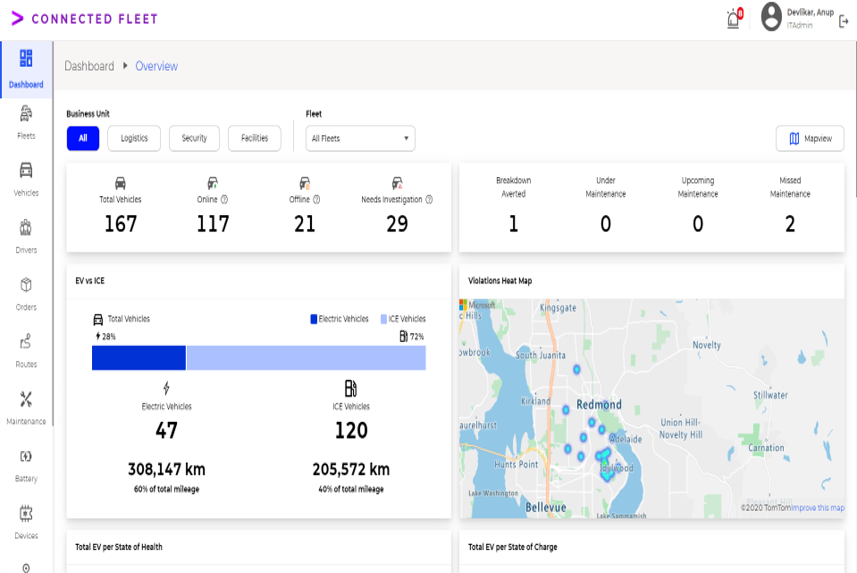Click Breakdown Averted value 1
Image resolution: width=857 pixels, height=573 pixels.
click(513, 224)
